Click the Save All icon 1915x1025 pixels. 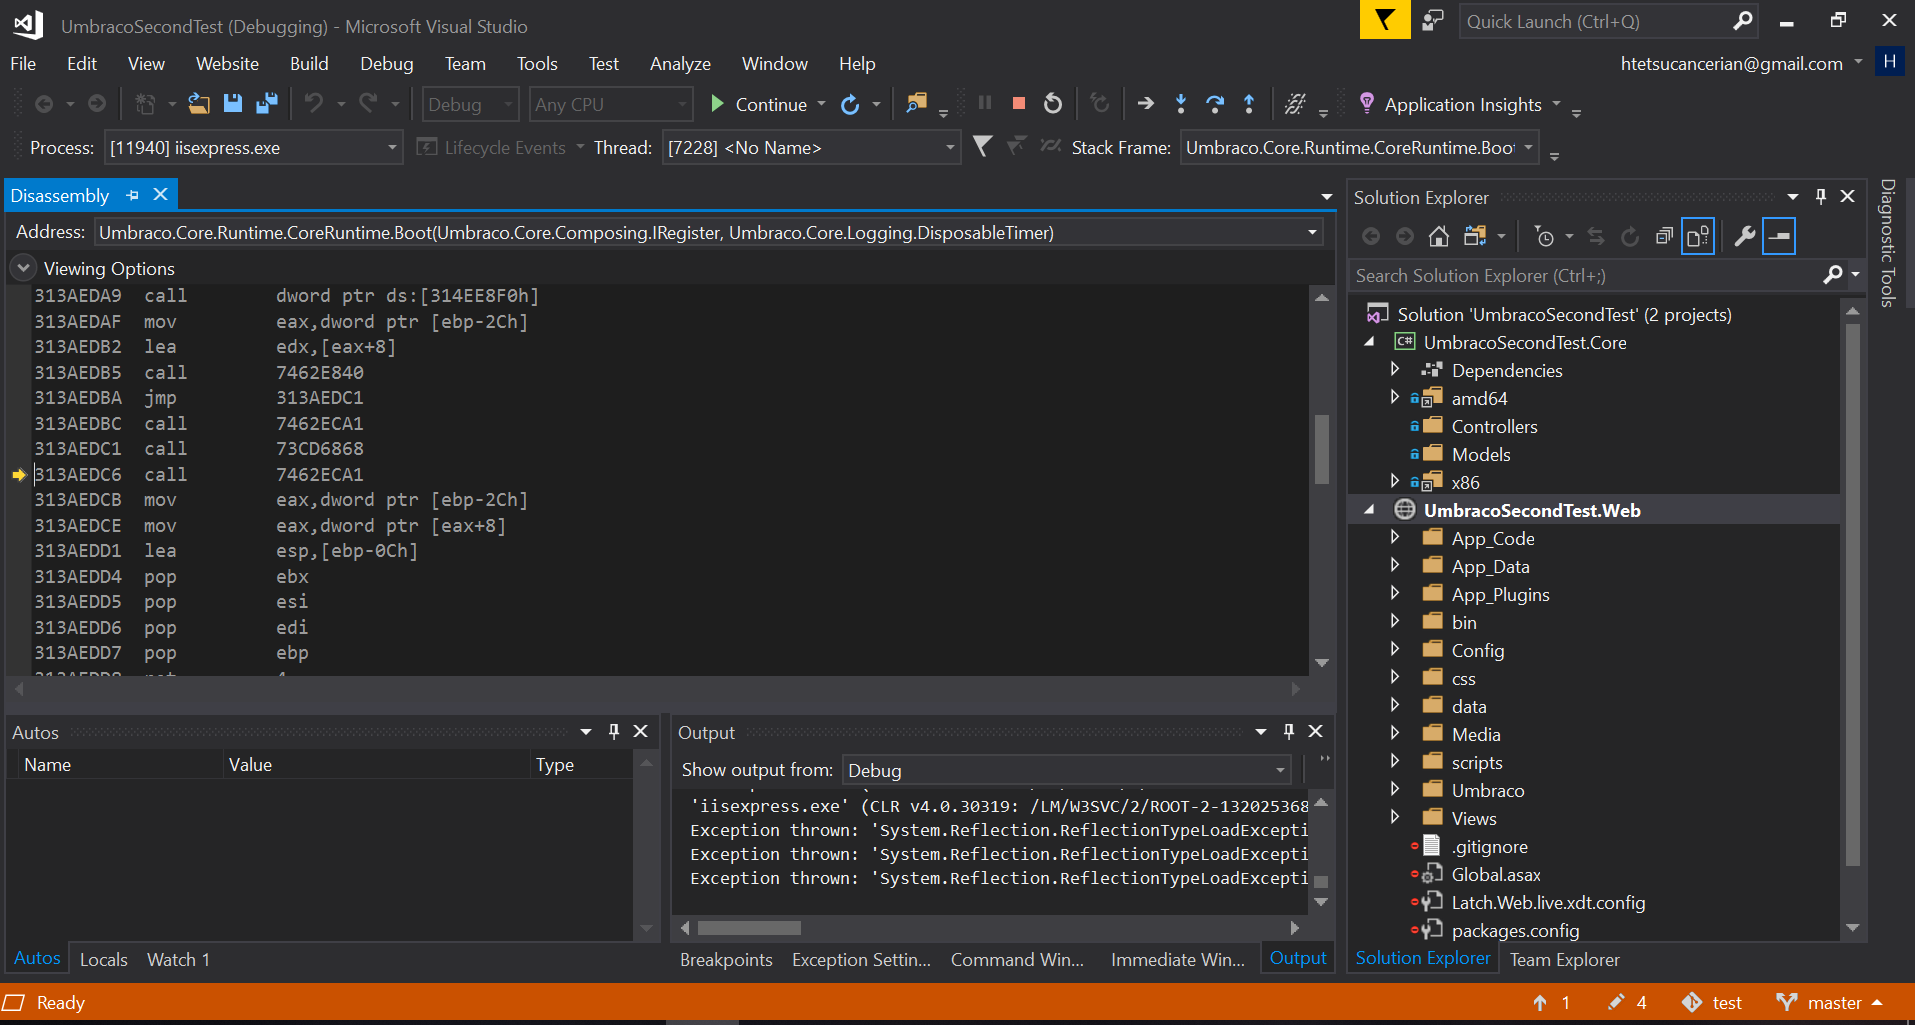coord(267,104)
